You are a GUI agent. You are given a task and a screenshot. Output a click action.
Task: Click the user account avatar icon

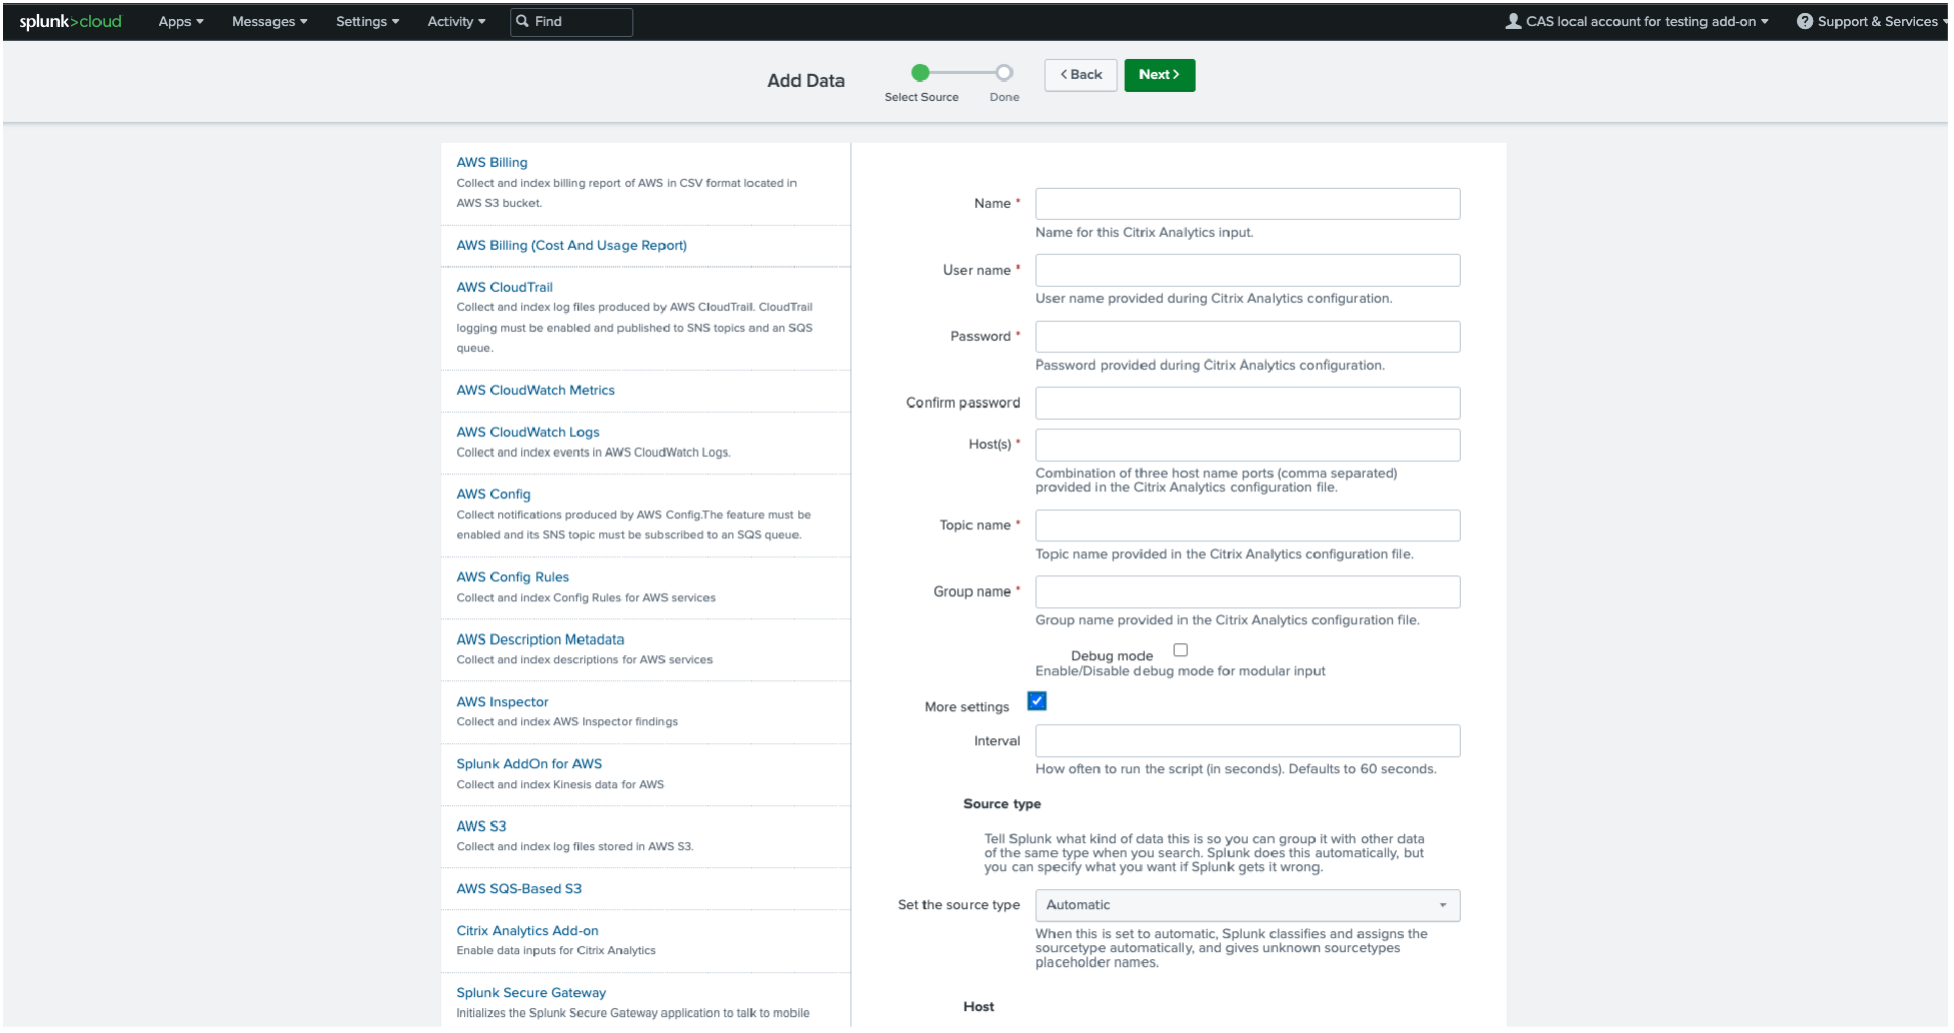(1513, 21)
